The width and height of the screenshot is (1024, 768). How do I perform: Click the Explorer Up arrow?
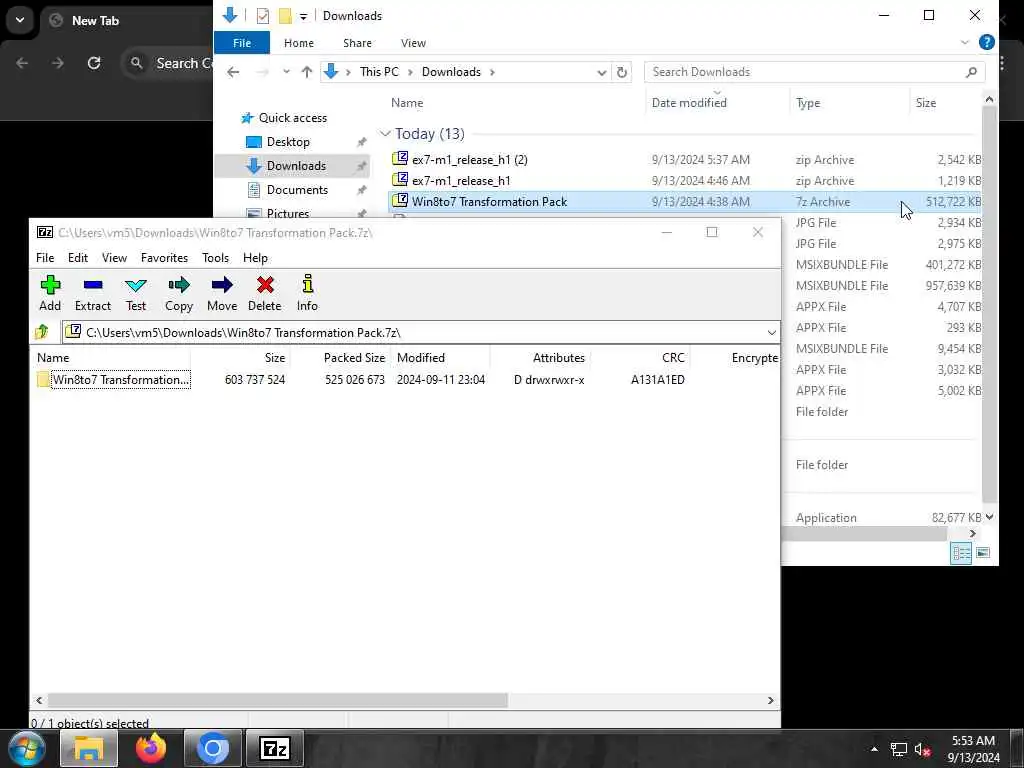[x=307, y=72]
